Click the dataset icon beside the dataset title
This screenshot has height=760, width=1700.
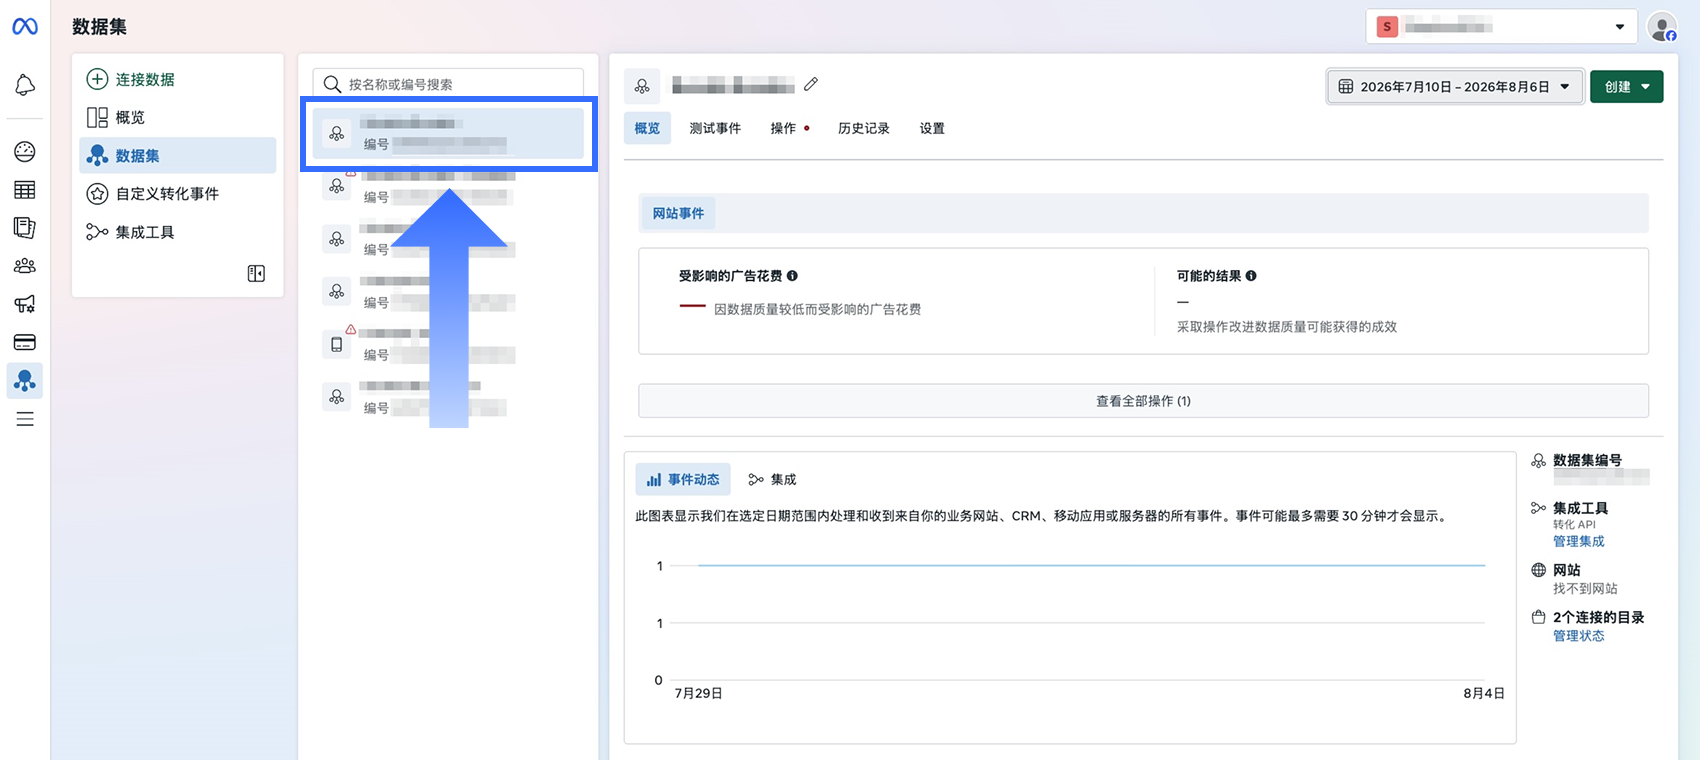tap(642, 87)
